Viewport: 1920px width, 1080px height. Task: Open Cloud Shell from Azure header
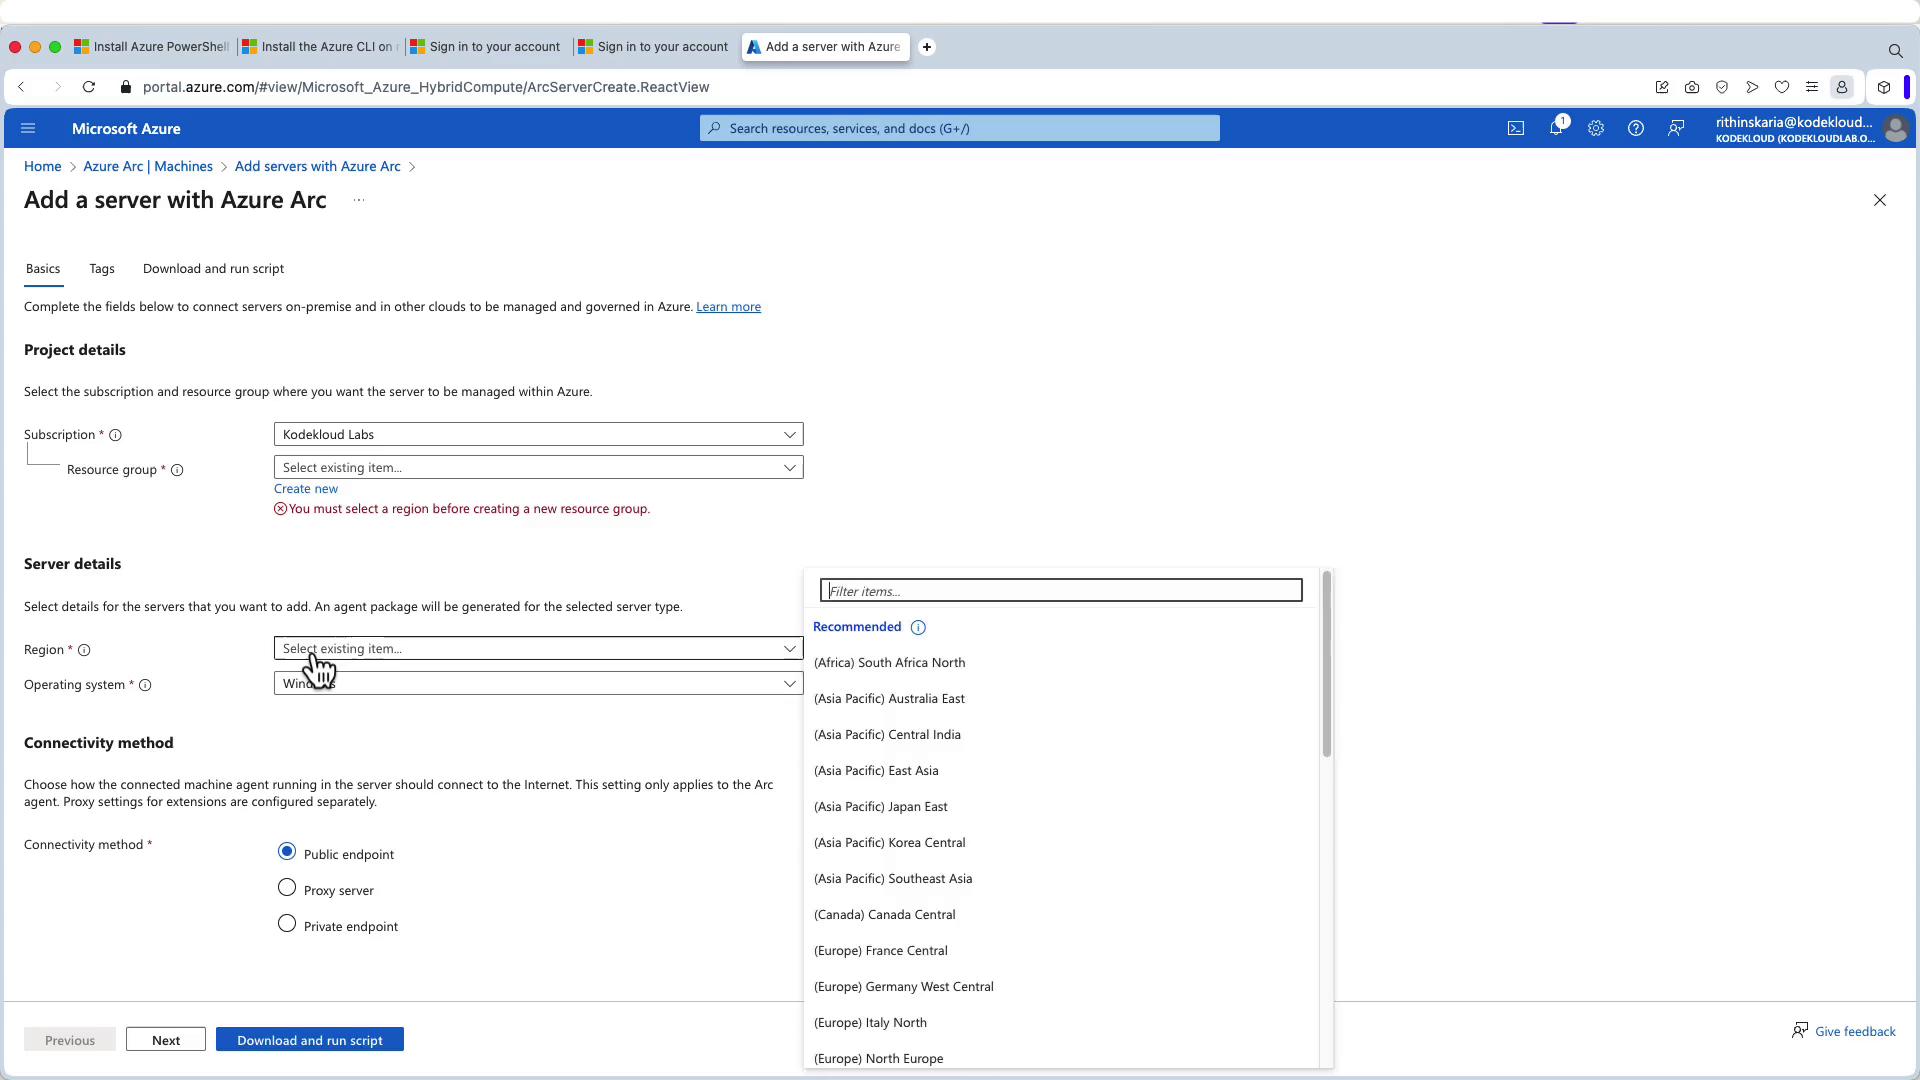tap(1516, 128)
